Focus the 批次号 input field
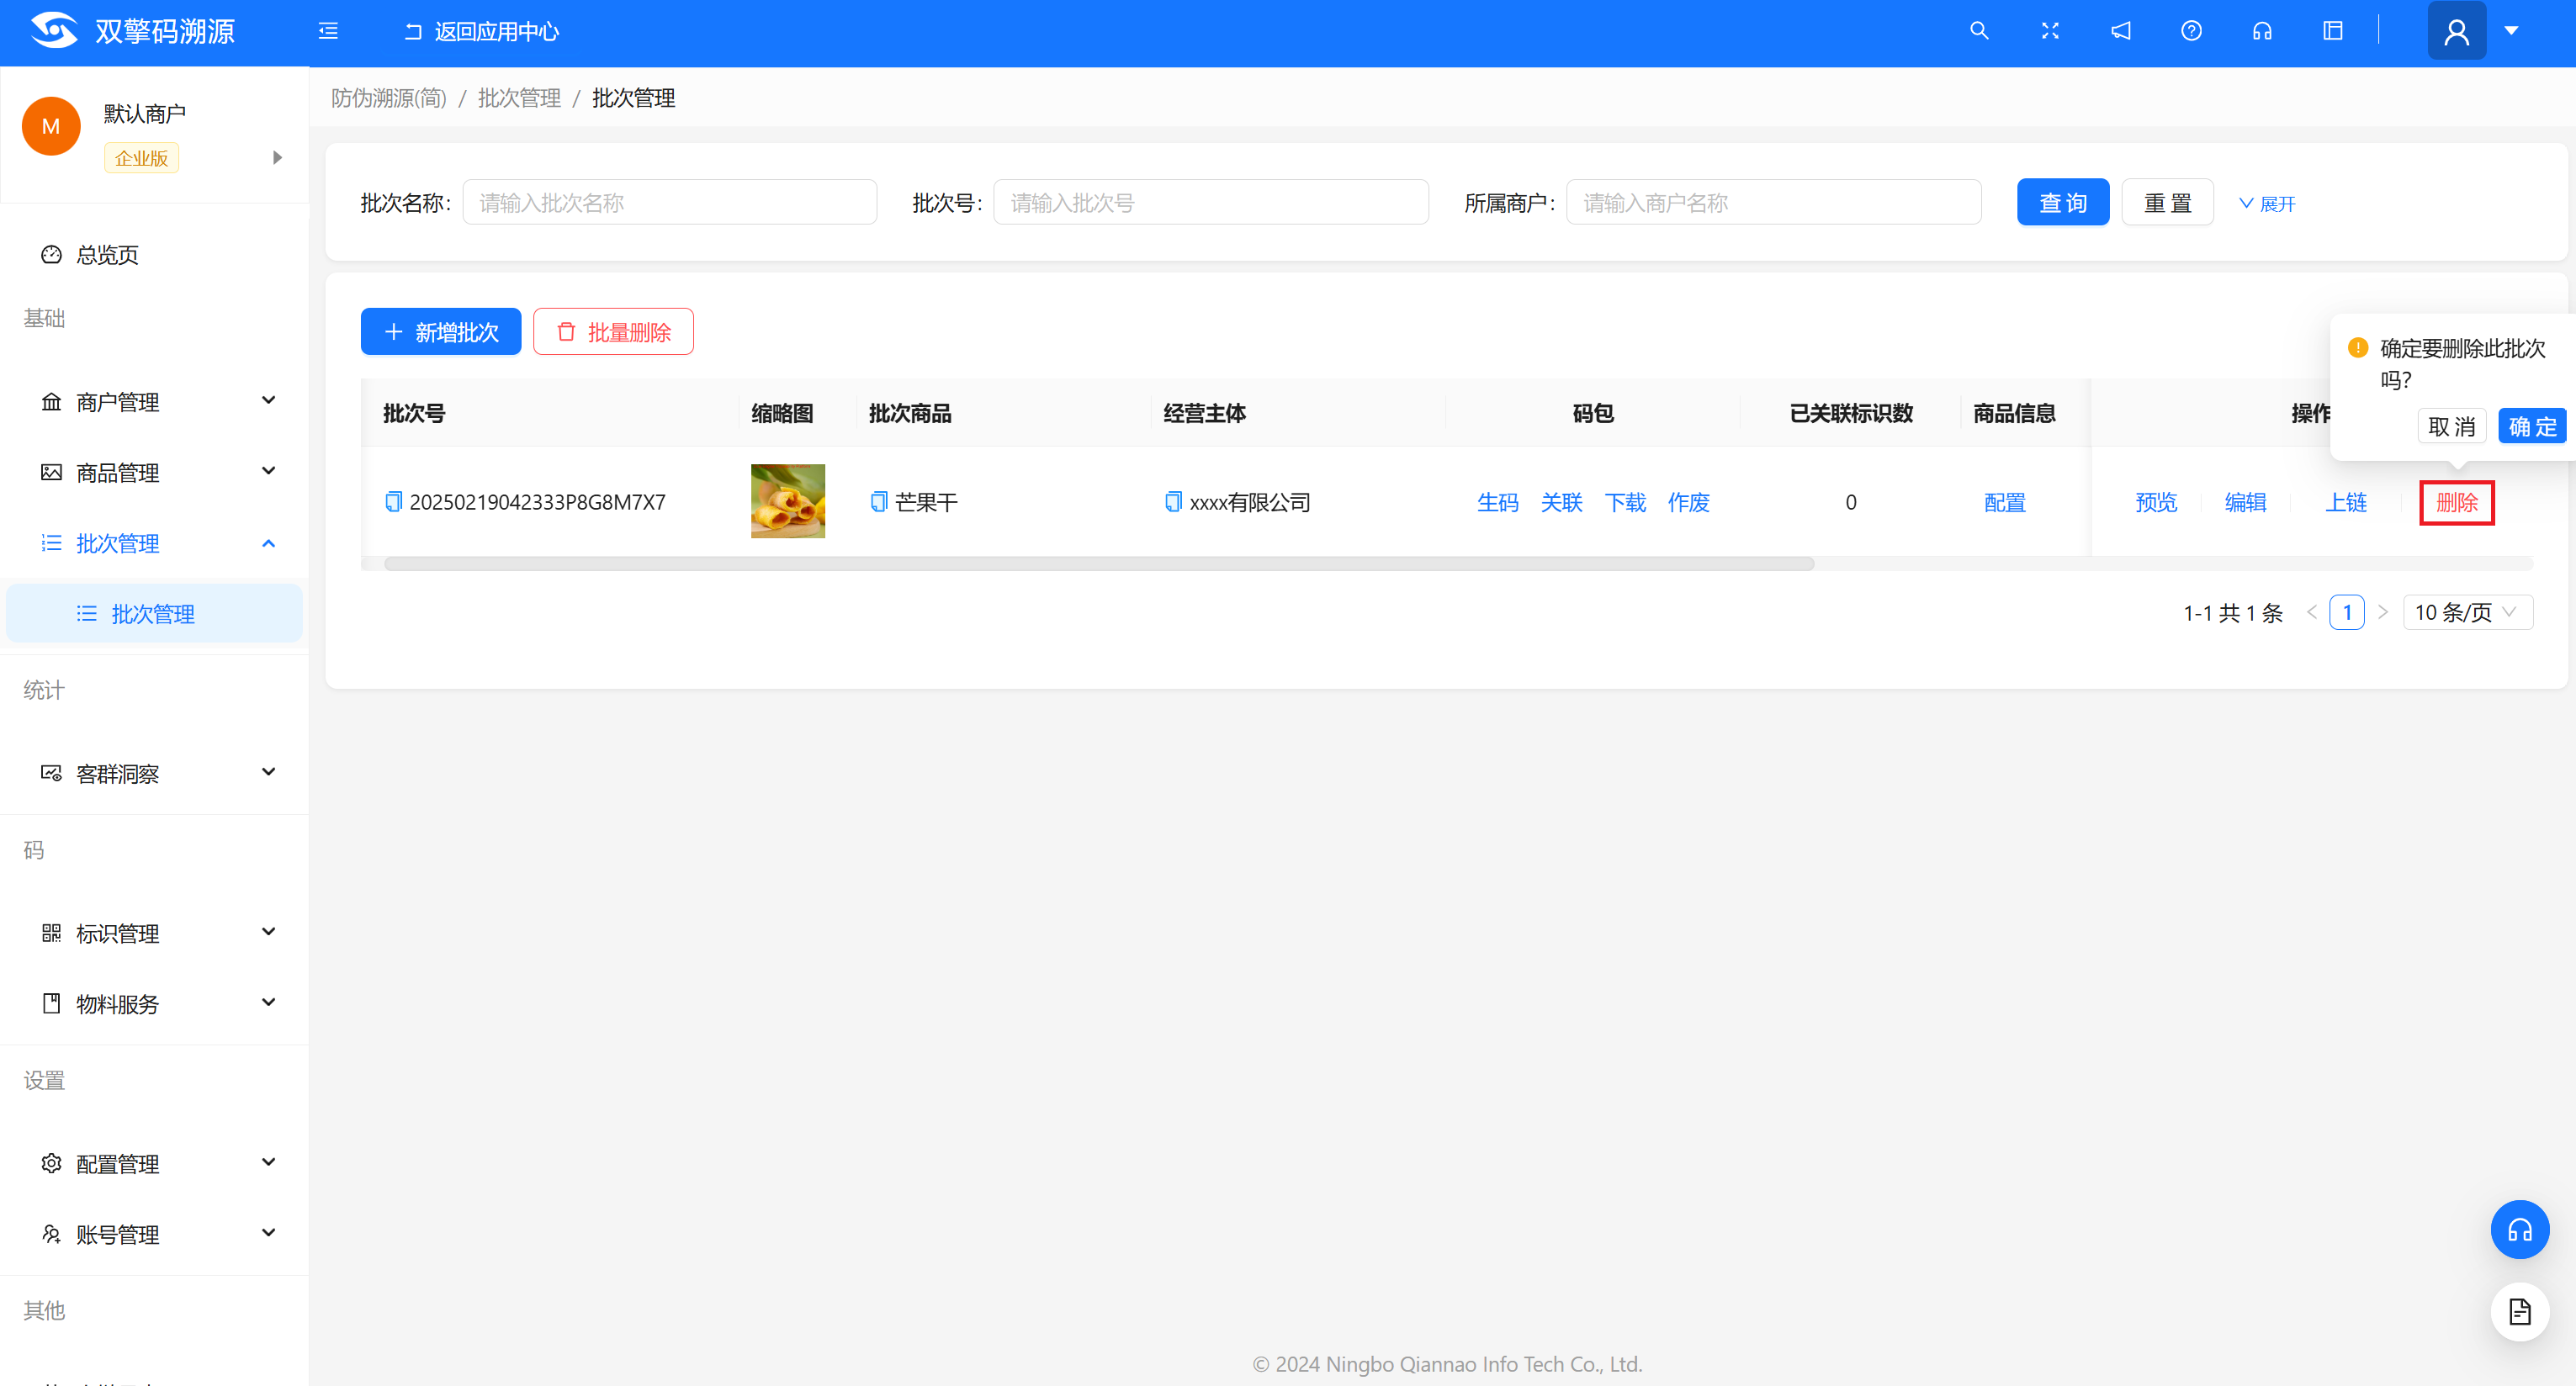The image size is (2576, 1386). click(x=1210, y=203)
